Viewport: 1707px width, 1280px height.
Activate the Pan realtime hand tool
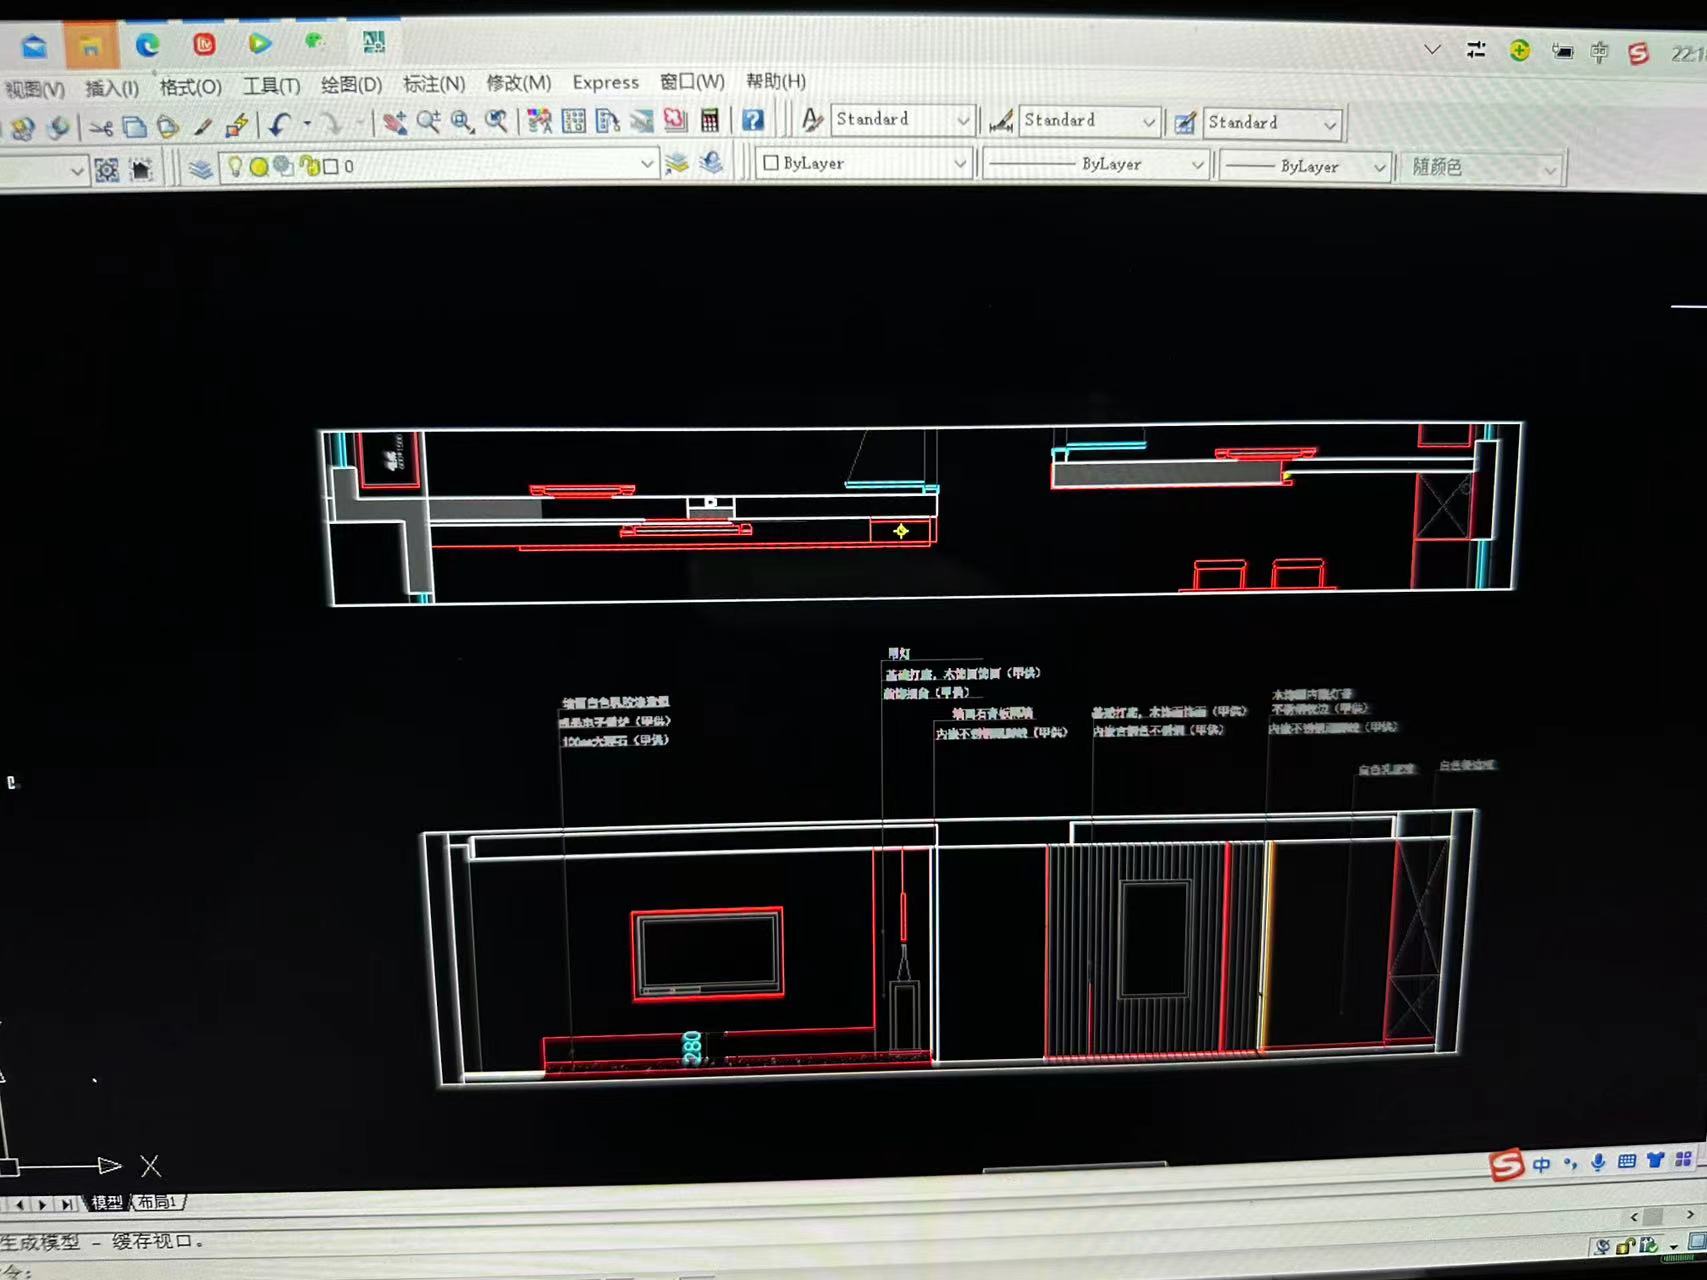(394, 122)
